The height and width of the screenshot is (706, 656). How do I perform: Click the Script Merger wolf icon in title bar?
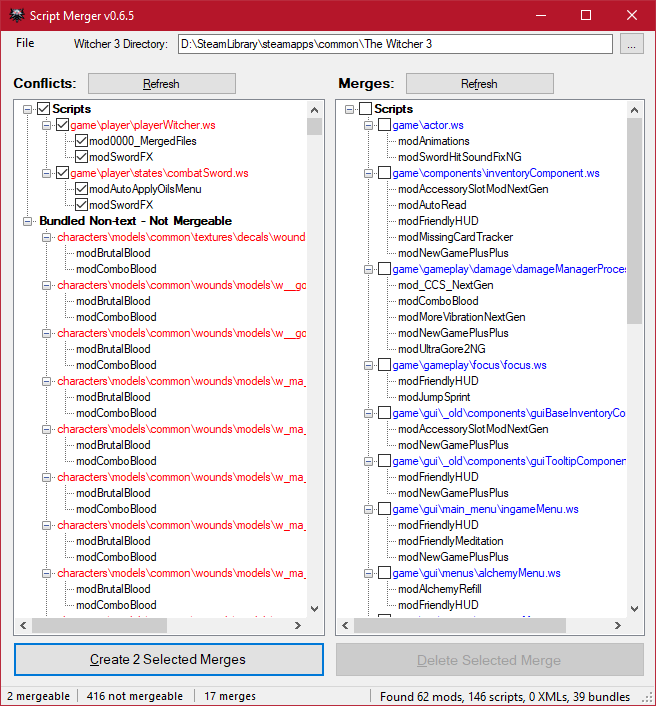pos(17,15)
